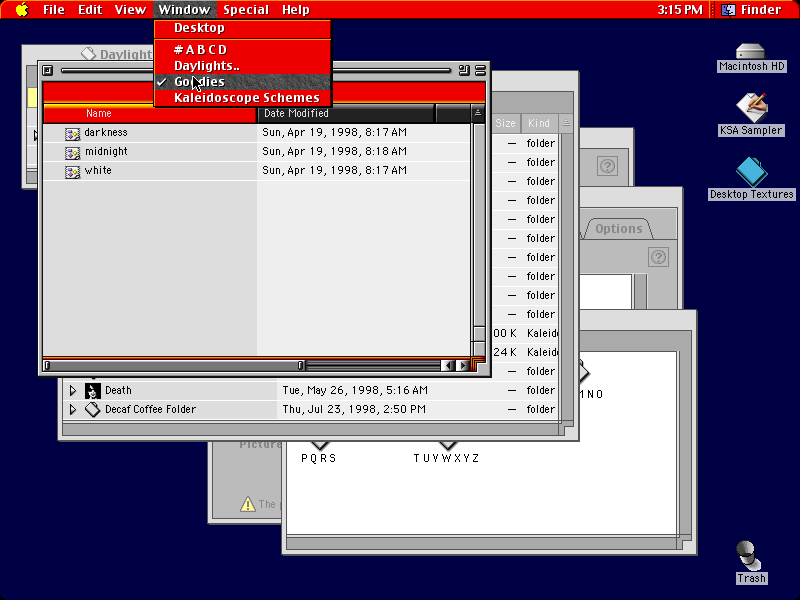Close the open Window menu
Image resolution: width=800 pixels, height=600 pixels.
pyautogui.click(x=184, y=10)
